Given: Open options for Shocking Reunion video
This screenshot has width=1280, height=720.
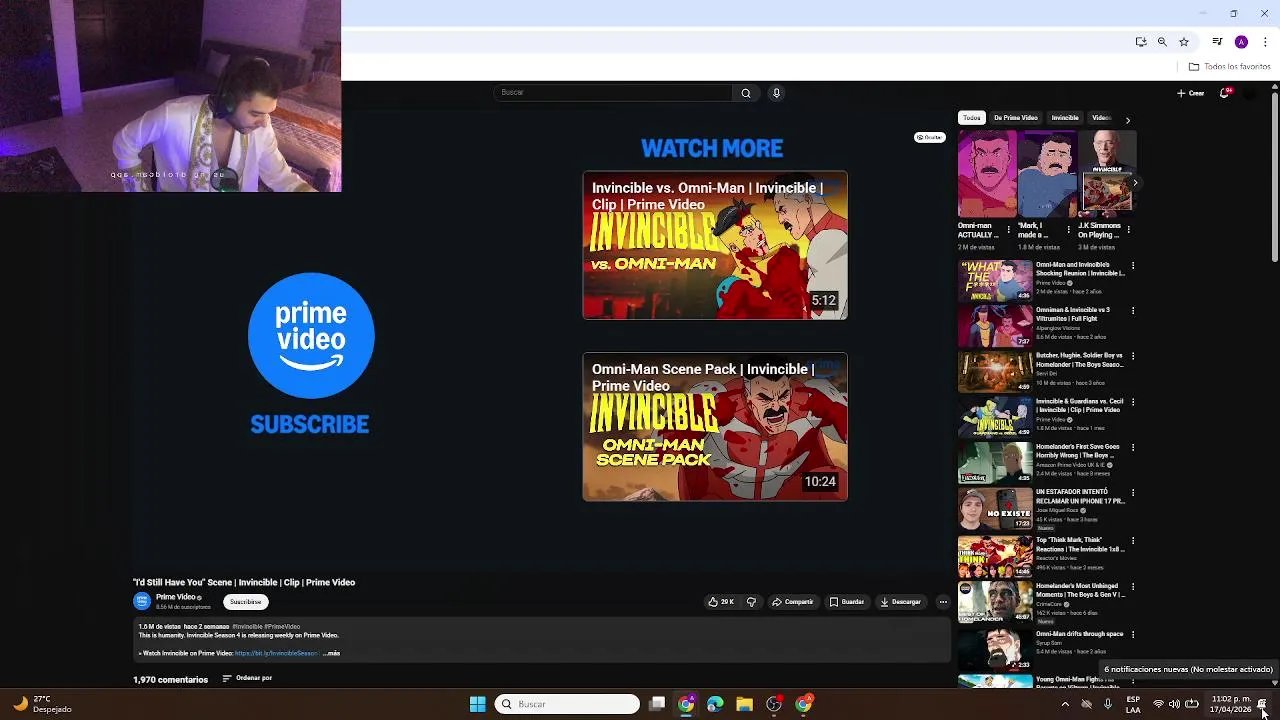Looking at the screenshot, I should tap(1133, 266).
